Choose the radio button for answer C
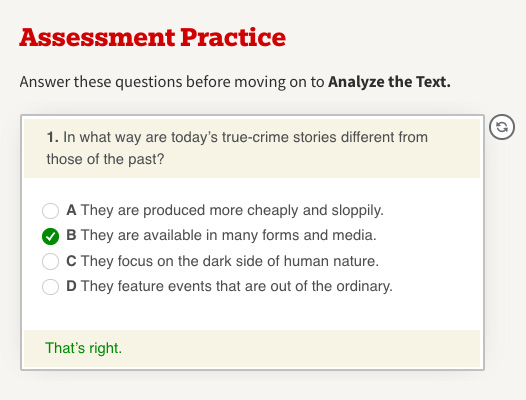The height and width of the screenshot is (400, 526). click(x=50, y=261)
